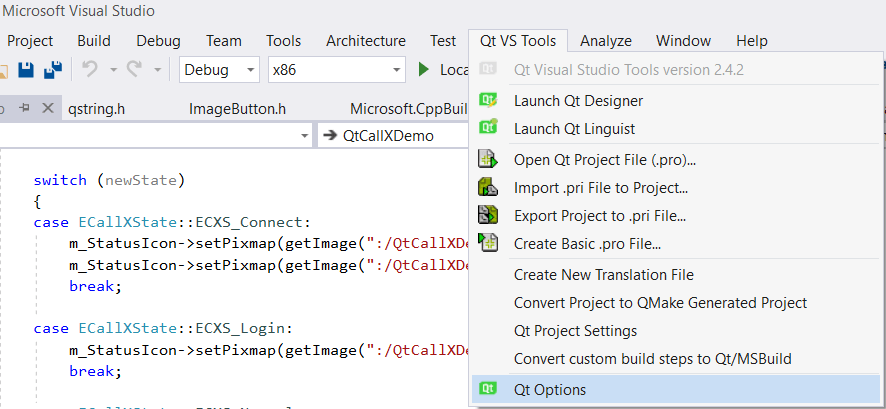This screenshot has height=409, width=886.
Task: Choose Export Project to .pri File
Action: [676, 216]
